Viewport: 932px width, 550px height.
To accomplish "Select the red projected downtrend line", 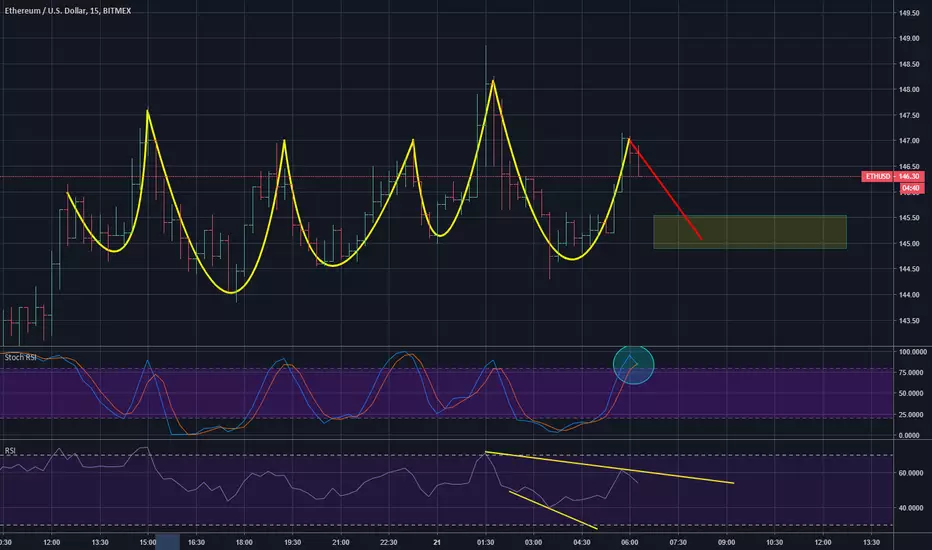I will point(666,190).
